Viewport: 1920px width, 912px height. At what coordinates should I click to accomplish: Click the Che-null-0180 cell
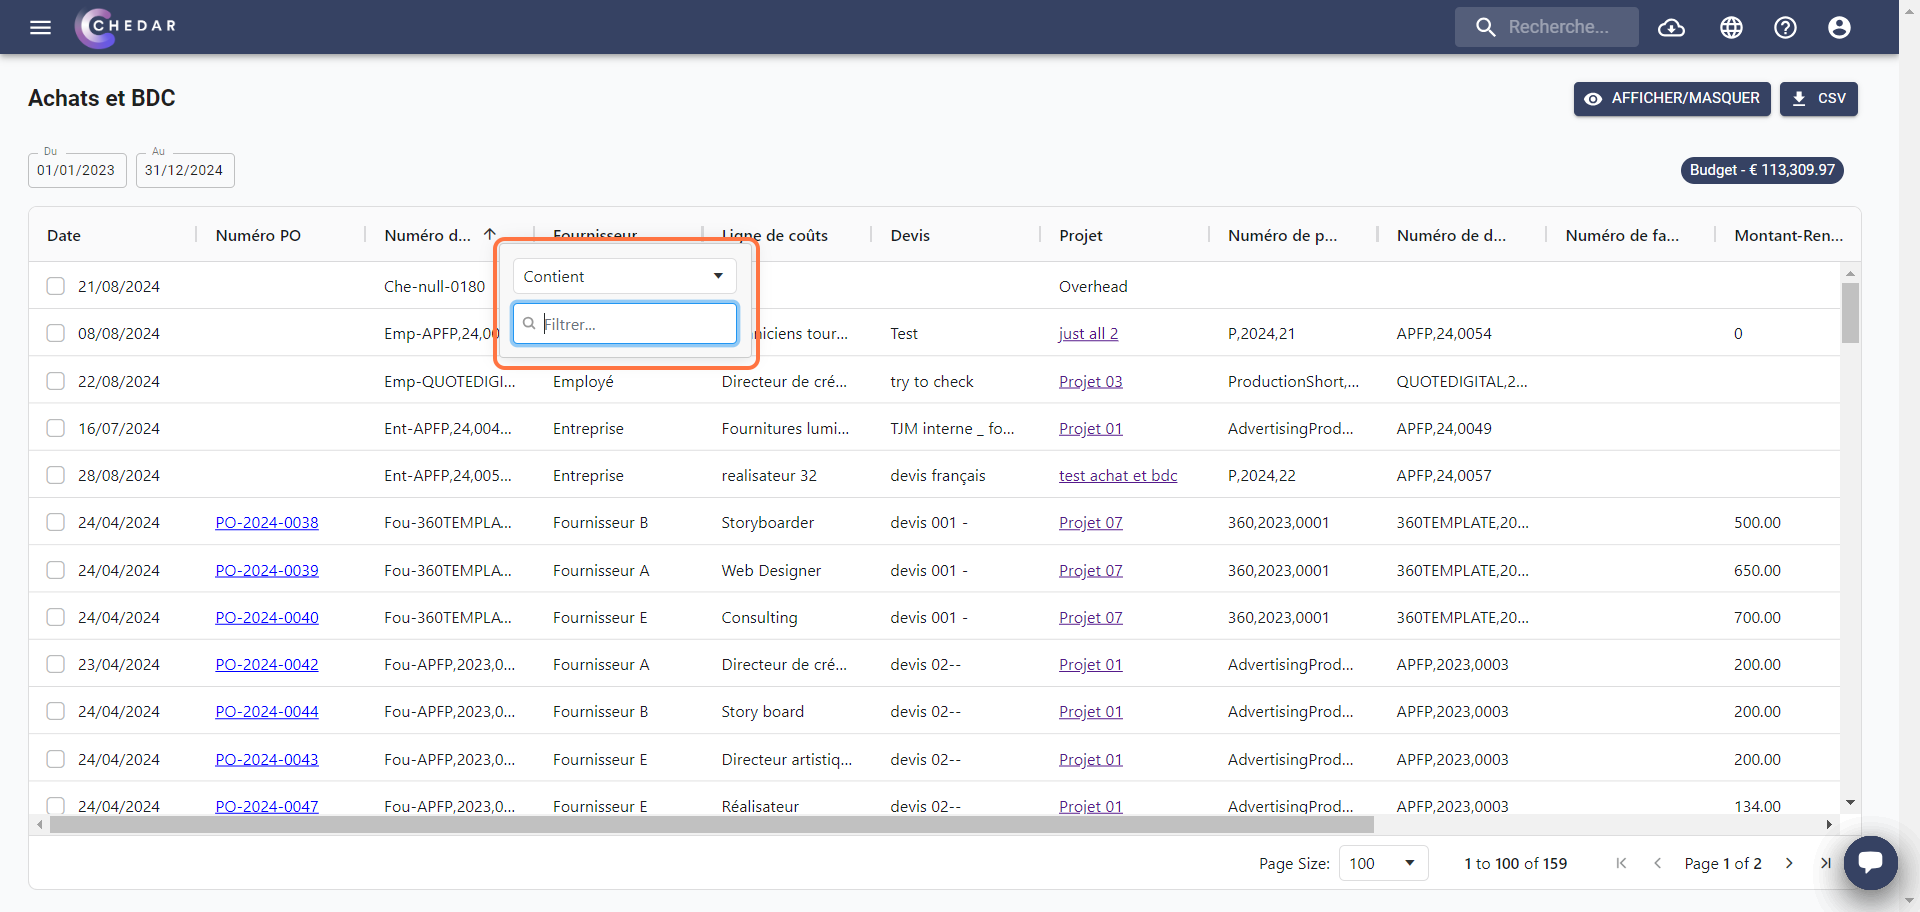click(434, 286)
